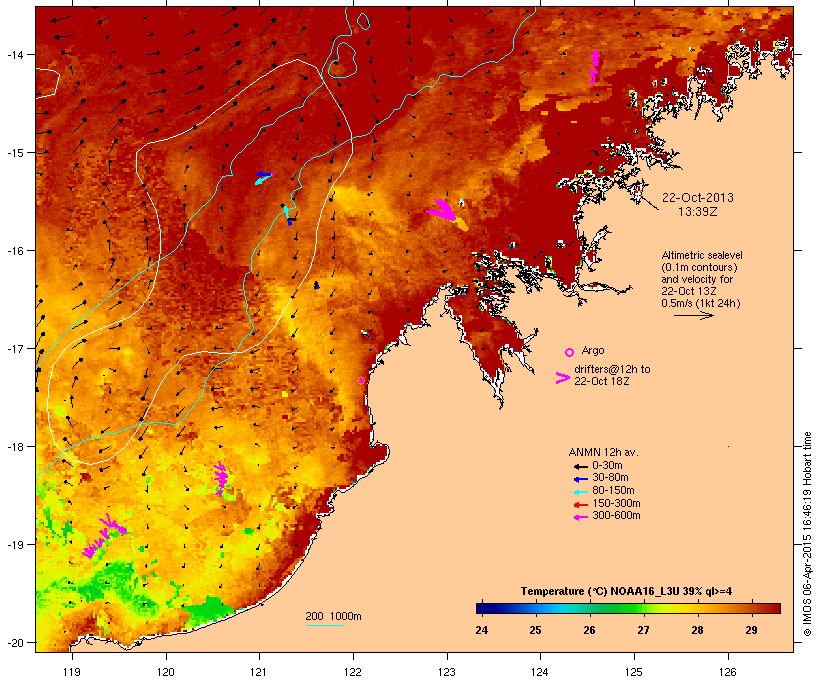820x680 pixels.
Task: Click the longitude axis label 124
Action: [x=540, y=672]
